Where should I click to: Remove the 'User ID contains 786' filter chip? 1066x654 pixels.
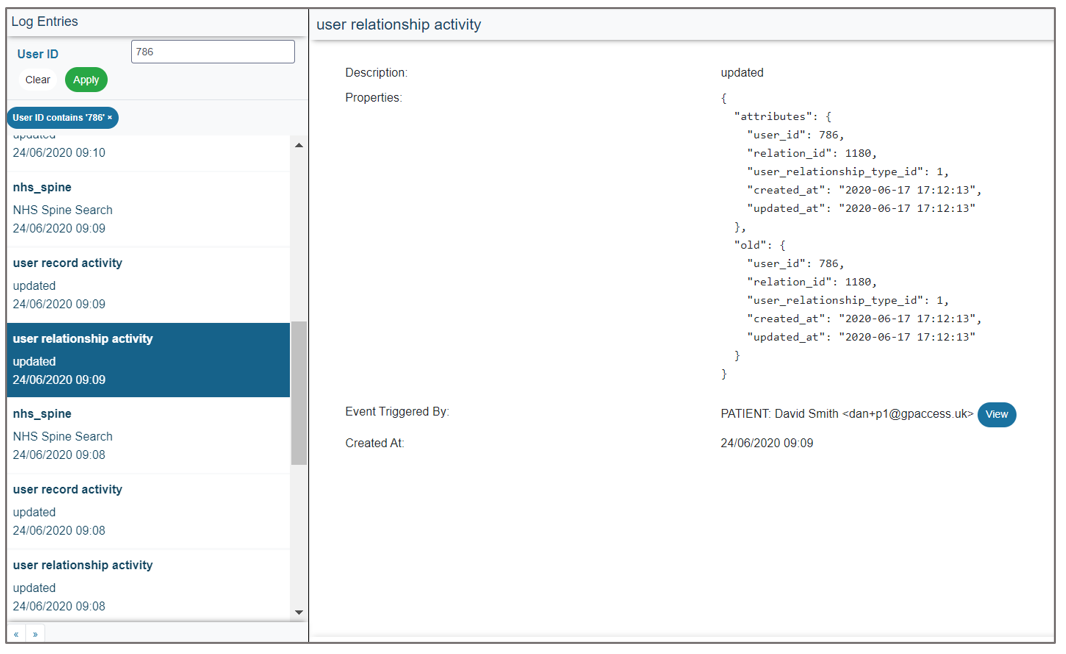tap(109, 118)
